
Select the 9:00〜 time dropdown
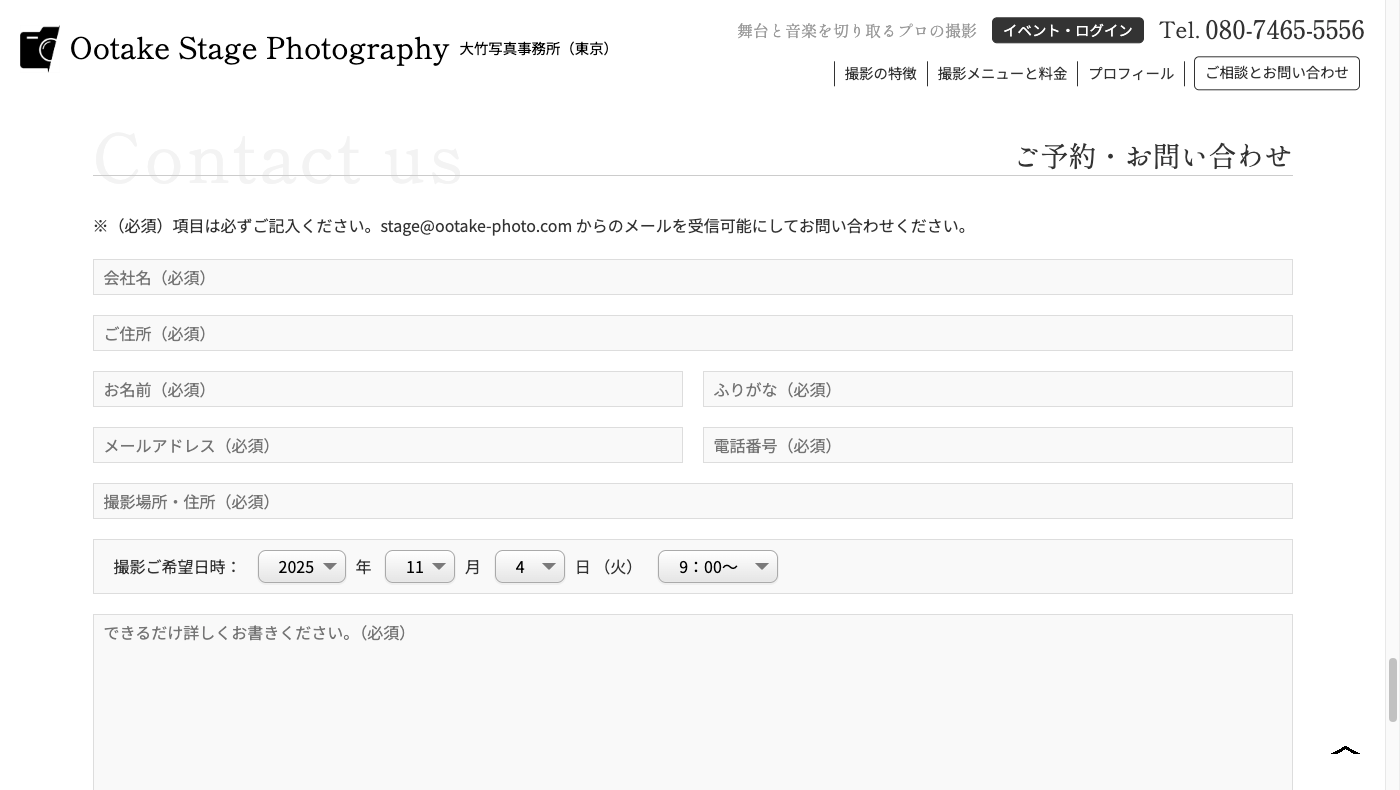[x=717, y=567]
